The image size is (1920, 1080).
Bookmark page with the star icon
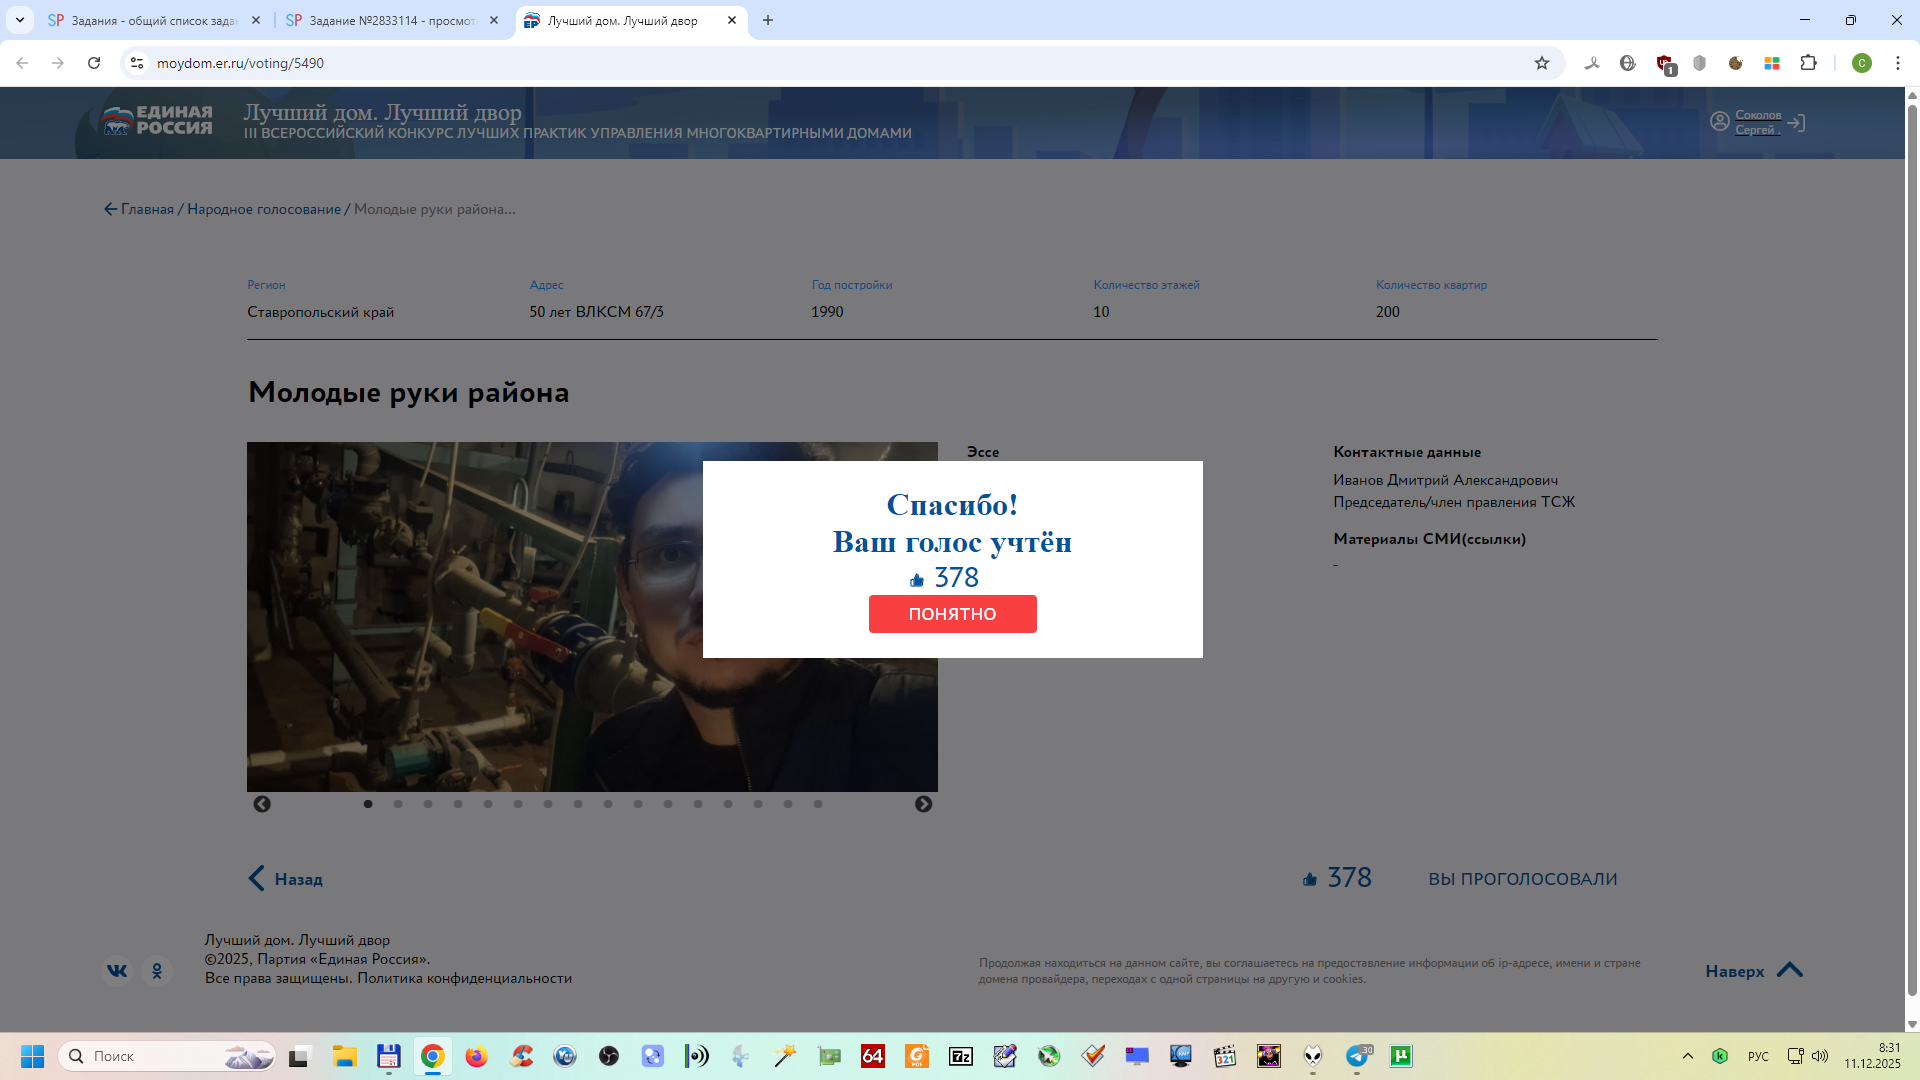click(x=1542, y=63)
